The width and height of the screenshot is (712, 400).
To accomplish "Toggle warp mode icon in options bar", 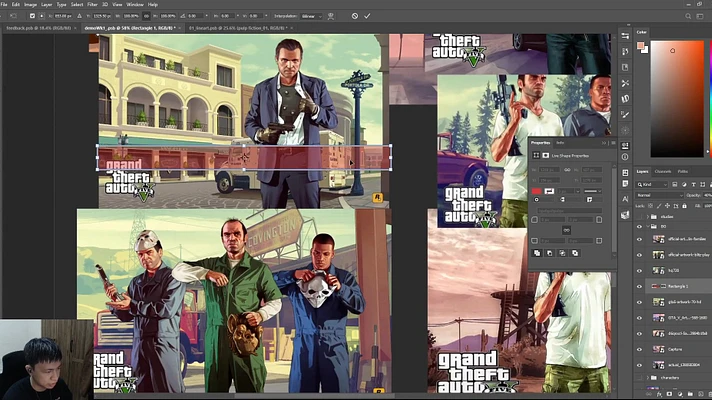I will tap(331, 16).
